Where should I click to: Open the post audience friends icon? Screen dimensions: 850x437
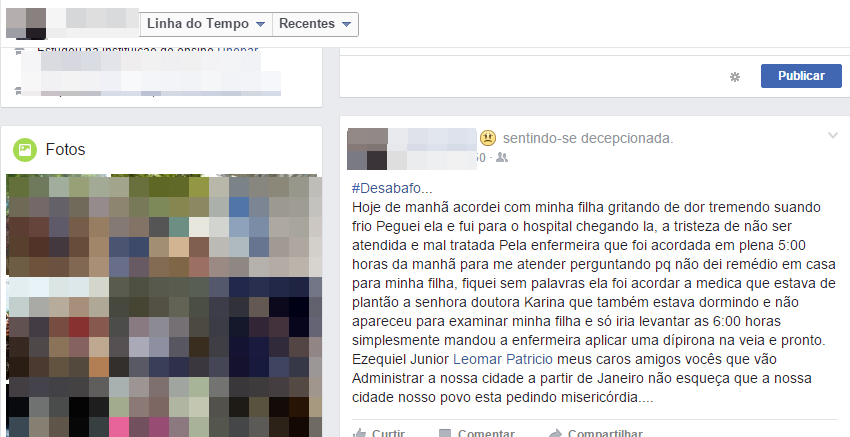(x=503, y=157)
